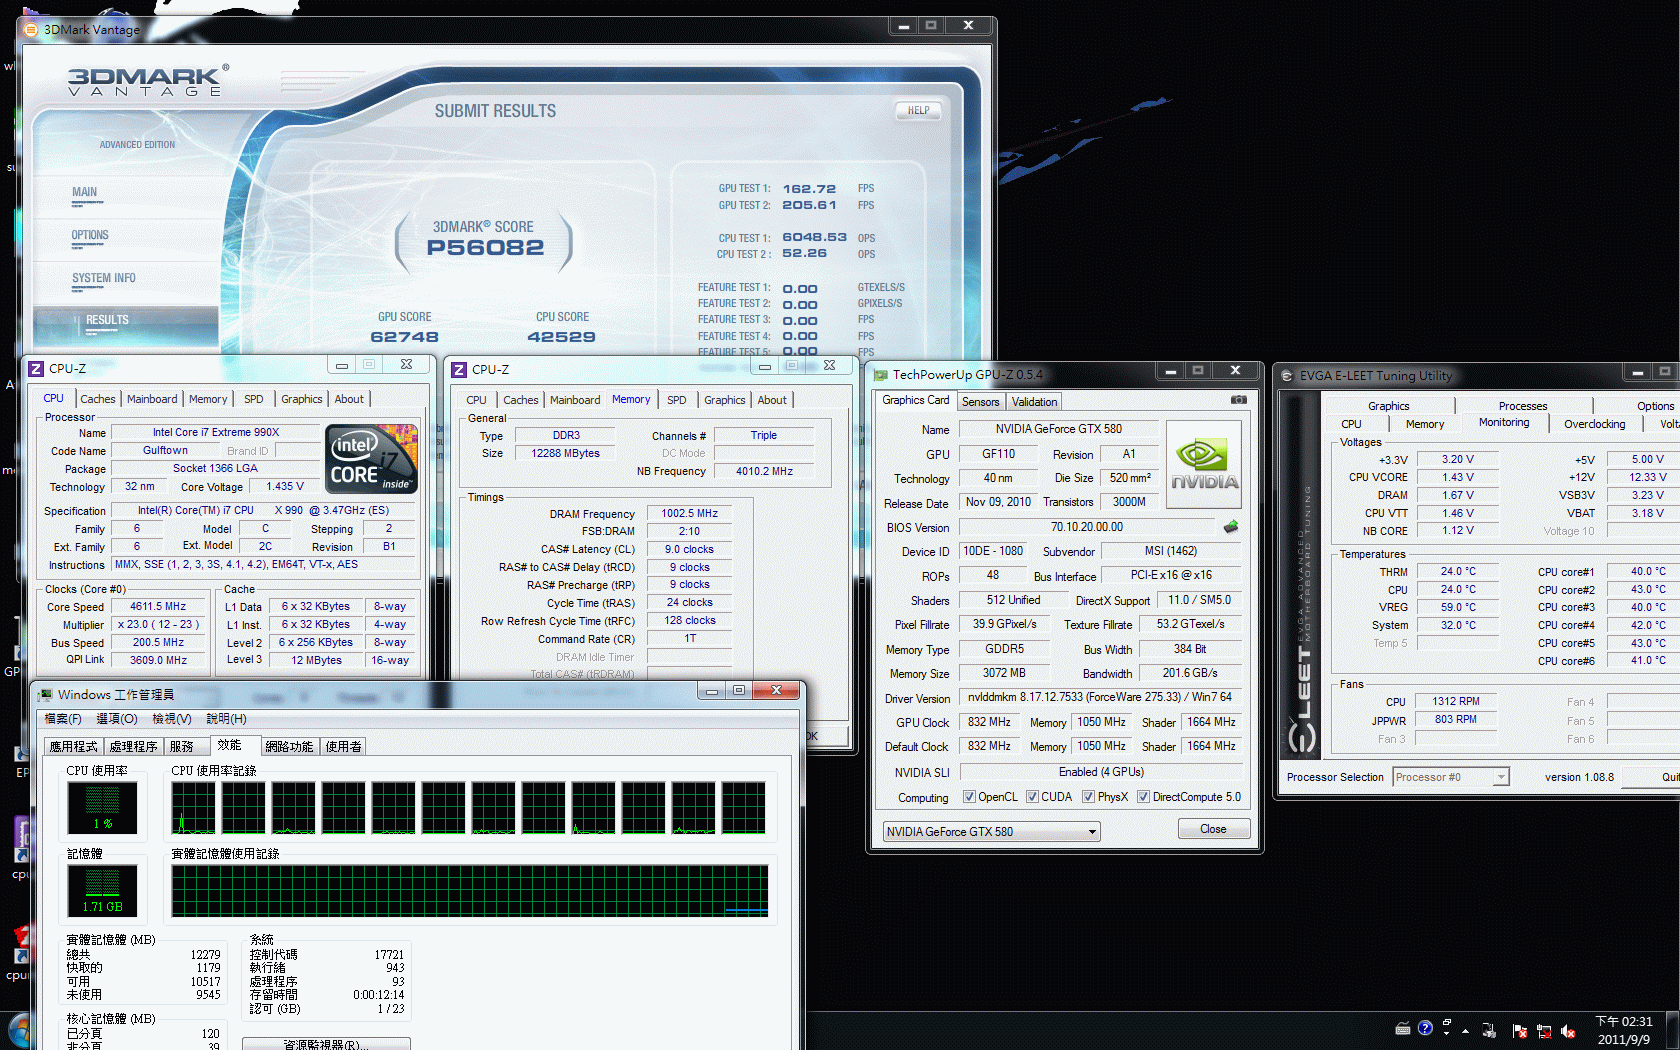This screenshot has height=1050, width=1680.
Task: Click the 3DMark score P56082
Action: pos(485,248)
